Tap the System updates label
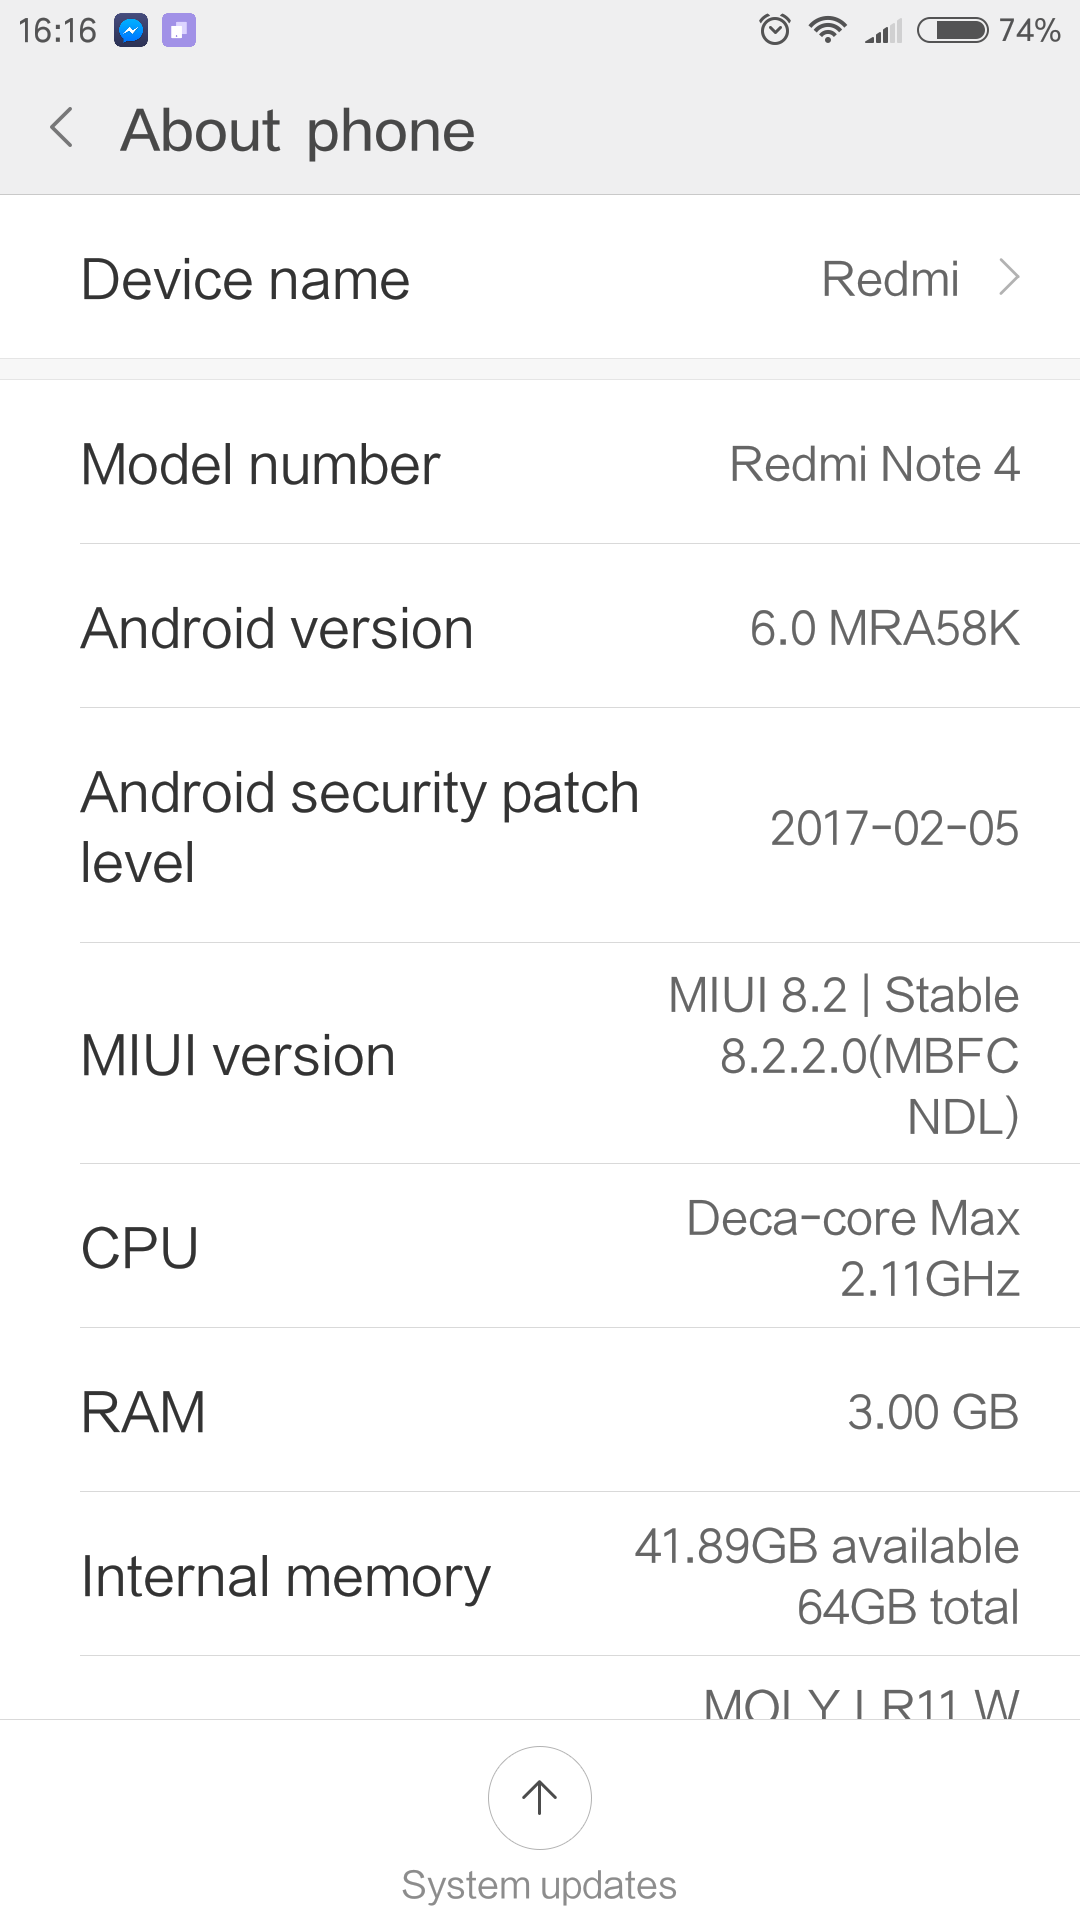Screen dimensions: 1080x1920 [539, 1885]
